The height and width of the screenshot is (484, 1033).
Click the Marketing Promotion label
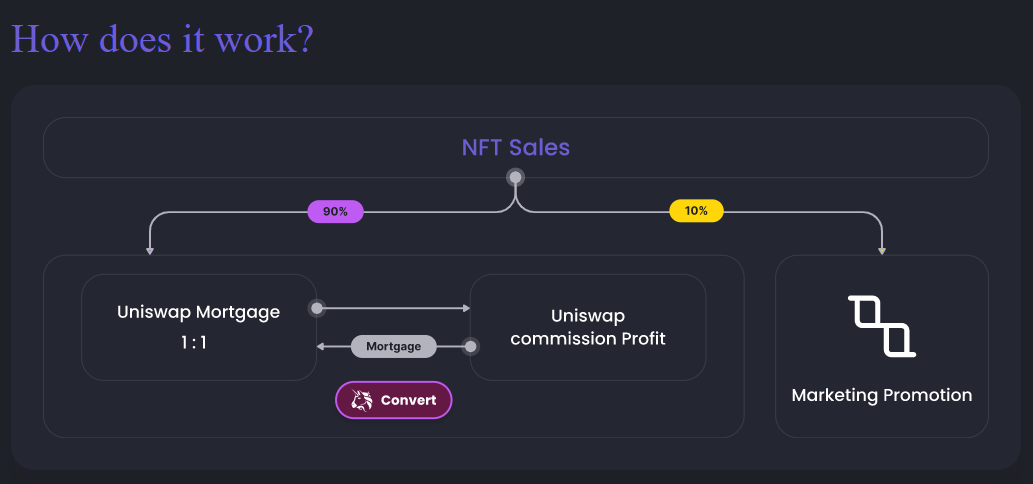coord(881,395)
